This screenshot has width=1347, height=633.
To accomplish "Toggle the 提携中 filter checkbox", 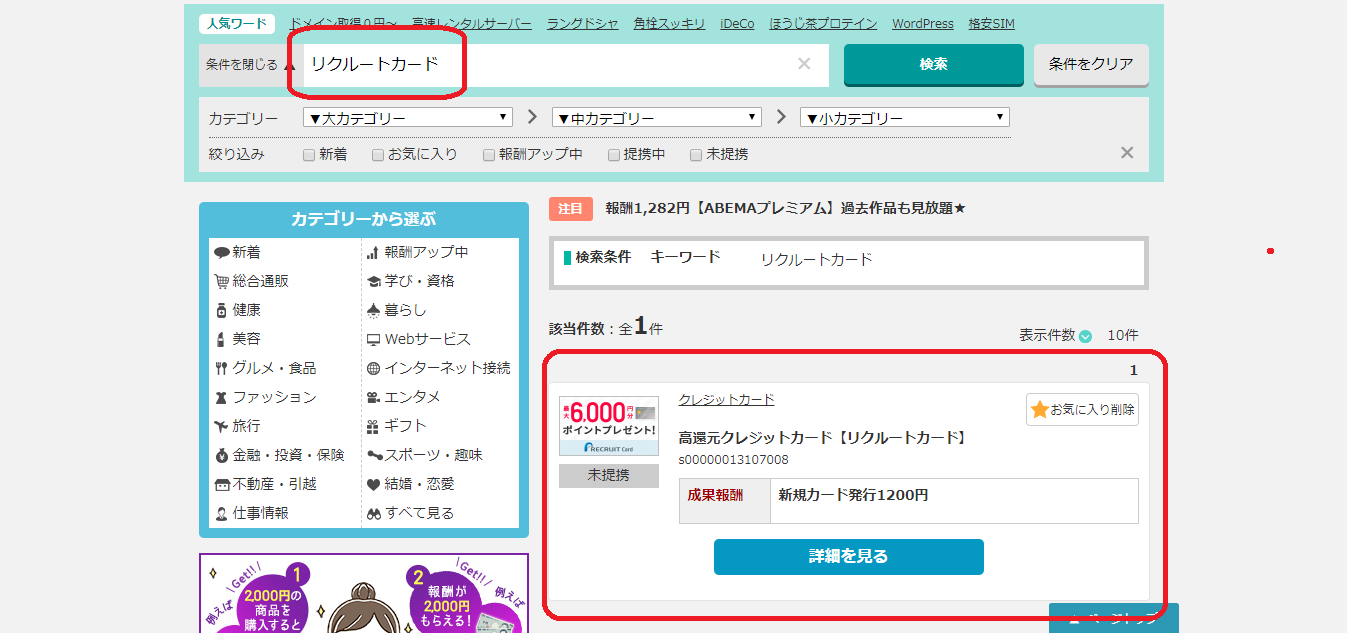I will 614,155.
